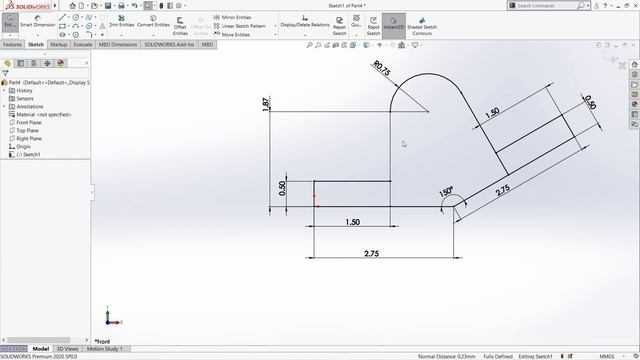
Task: Open PropertyManager tab icon
Action: (21, 63)
